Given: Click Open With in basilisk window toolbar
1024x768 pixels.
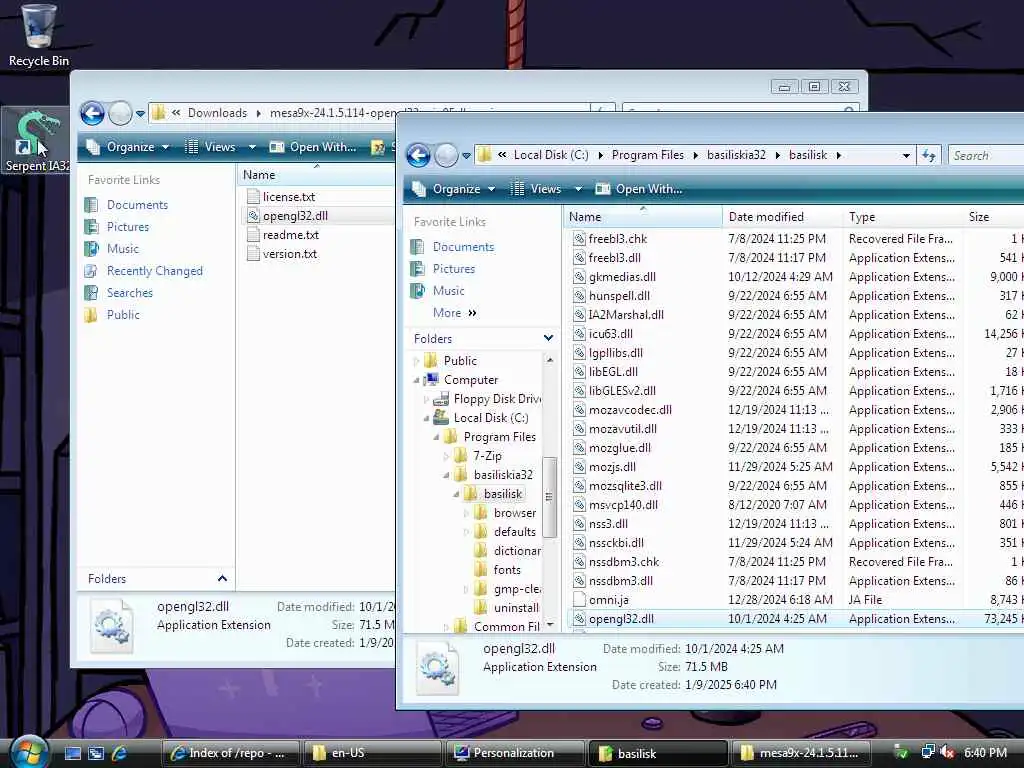Looking at the screenshot, I should [x=639, y=189].
